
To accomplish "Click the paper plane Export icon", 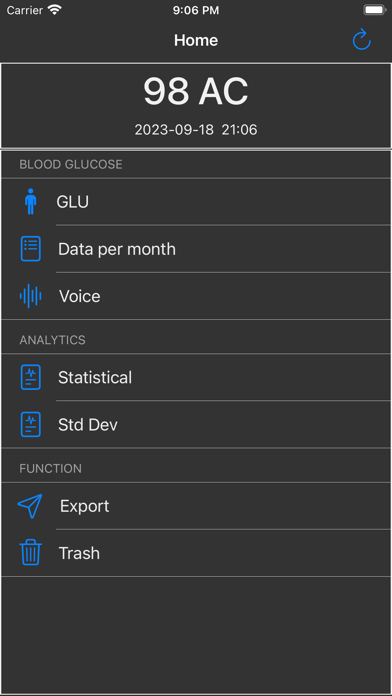I will pos(30,506).
